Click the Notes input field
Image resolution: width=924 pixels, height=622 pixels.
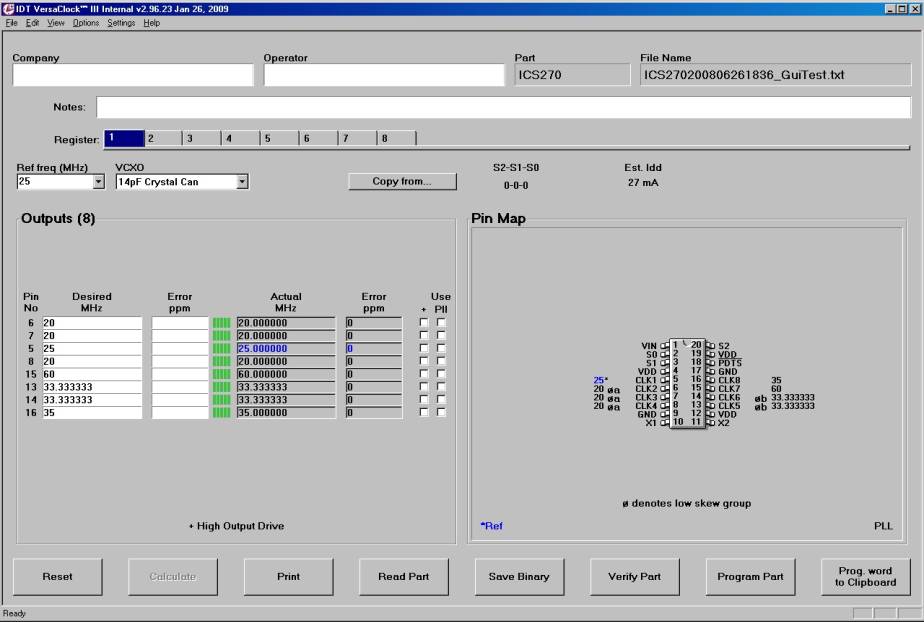504,107
